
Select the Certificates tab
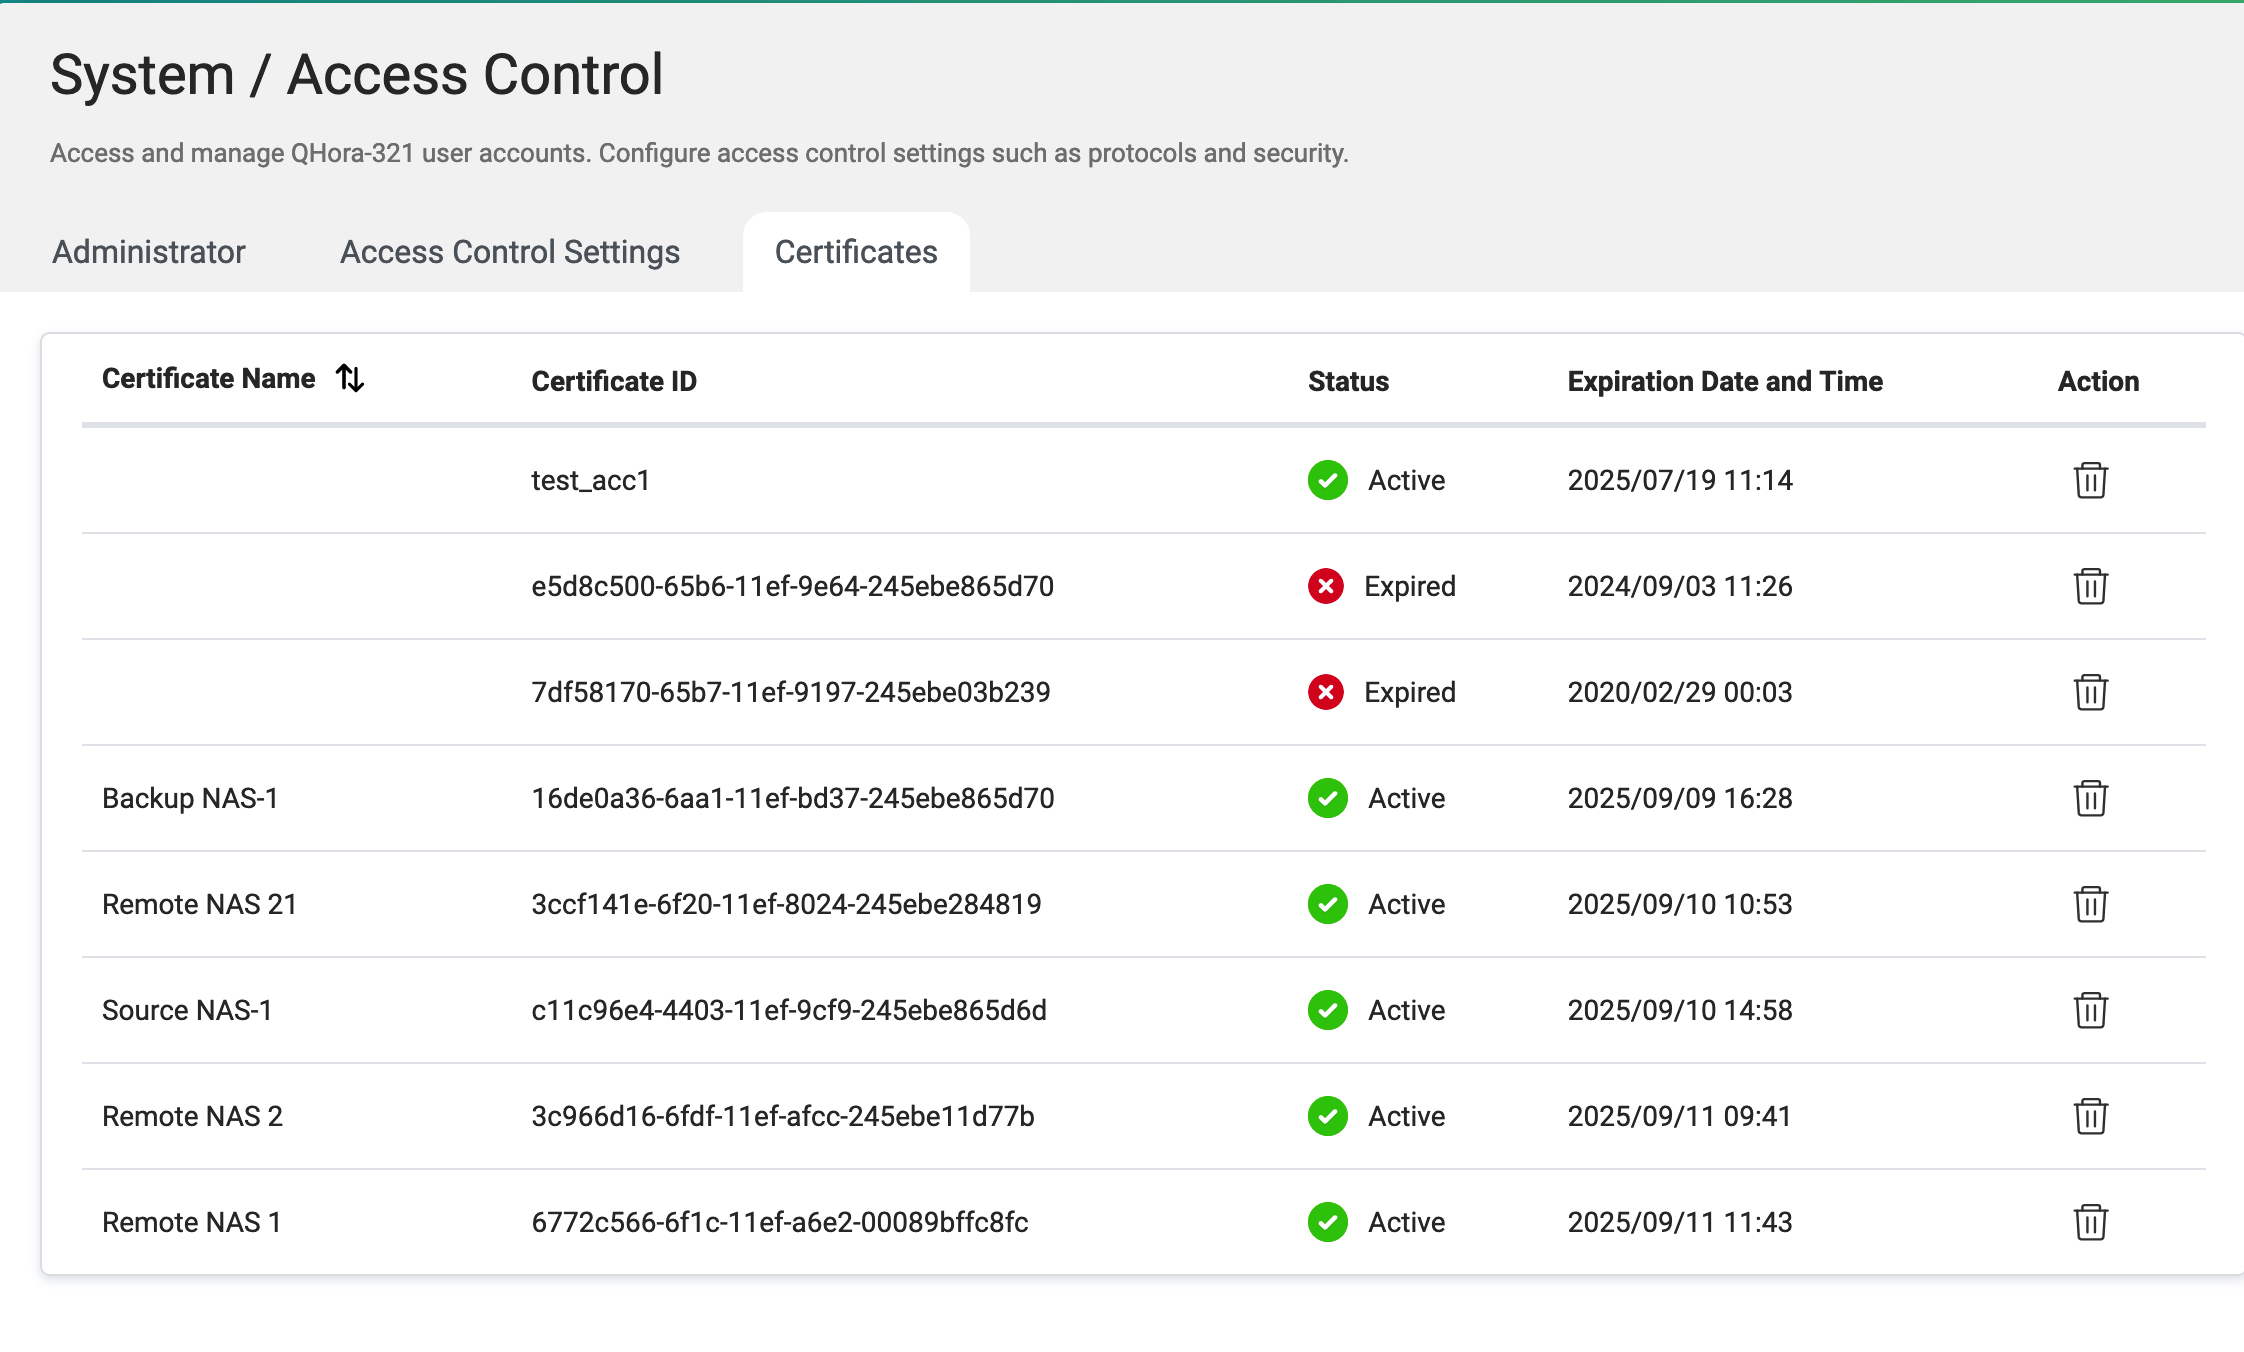click(x=856, y=252)
